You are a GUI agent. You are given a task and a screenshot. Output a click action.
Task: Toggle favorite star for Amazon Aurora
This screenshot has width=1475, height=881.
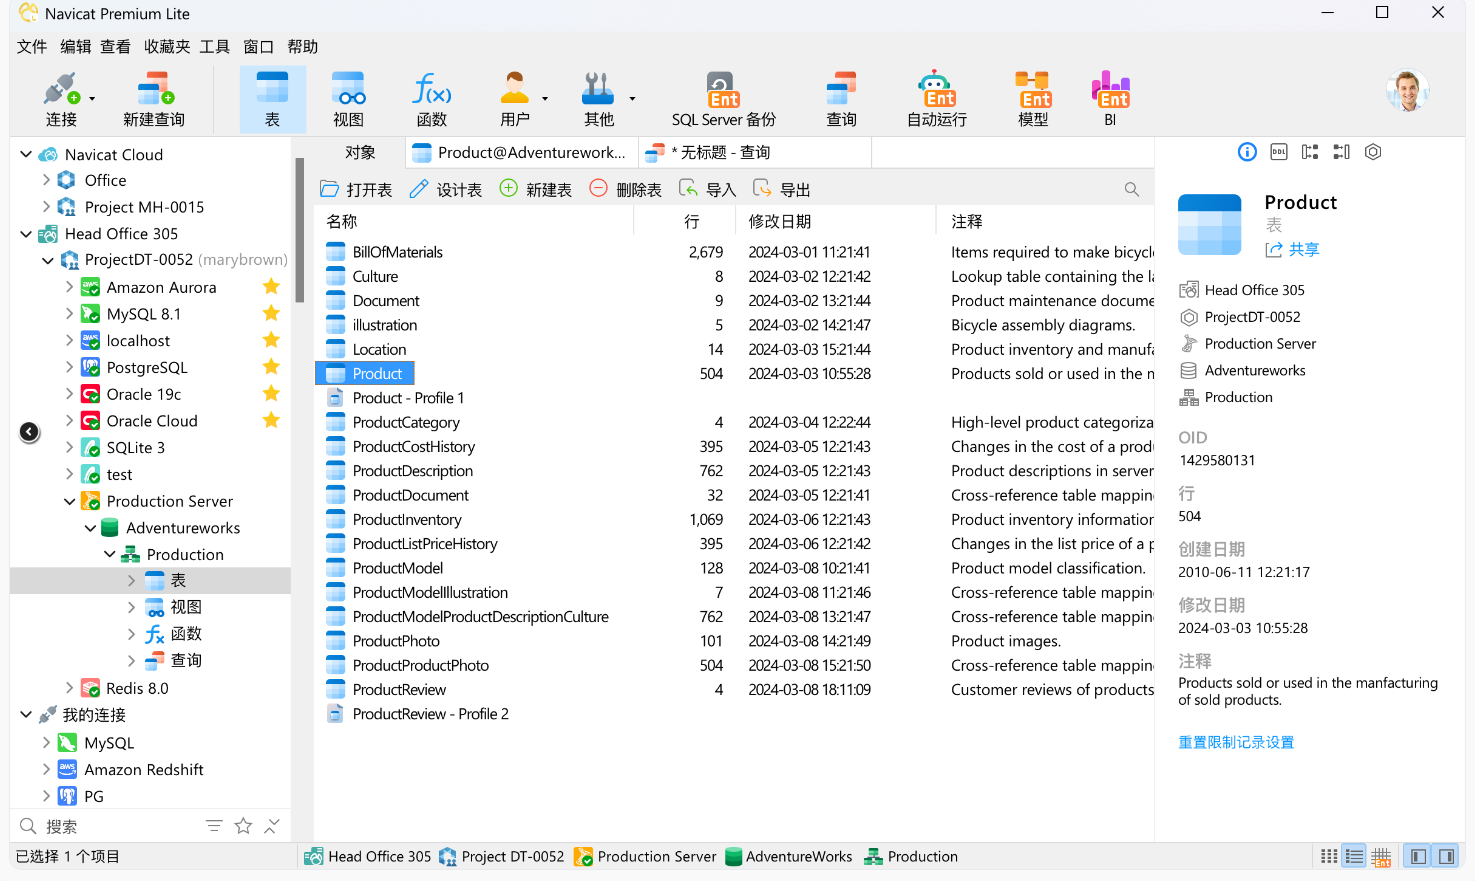(271, 287)
